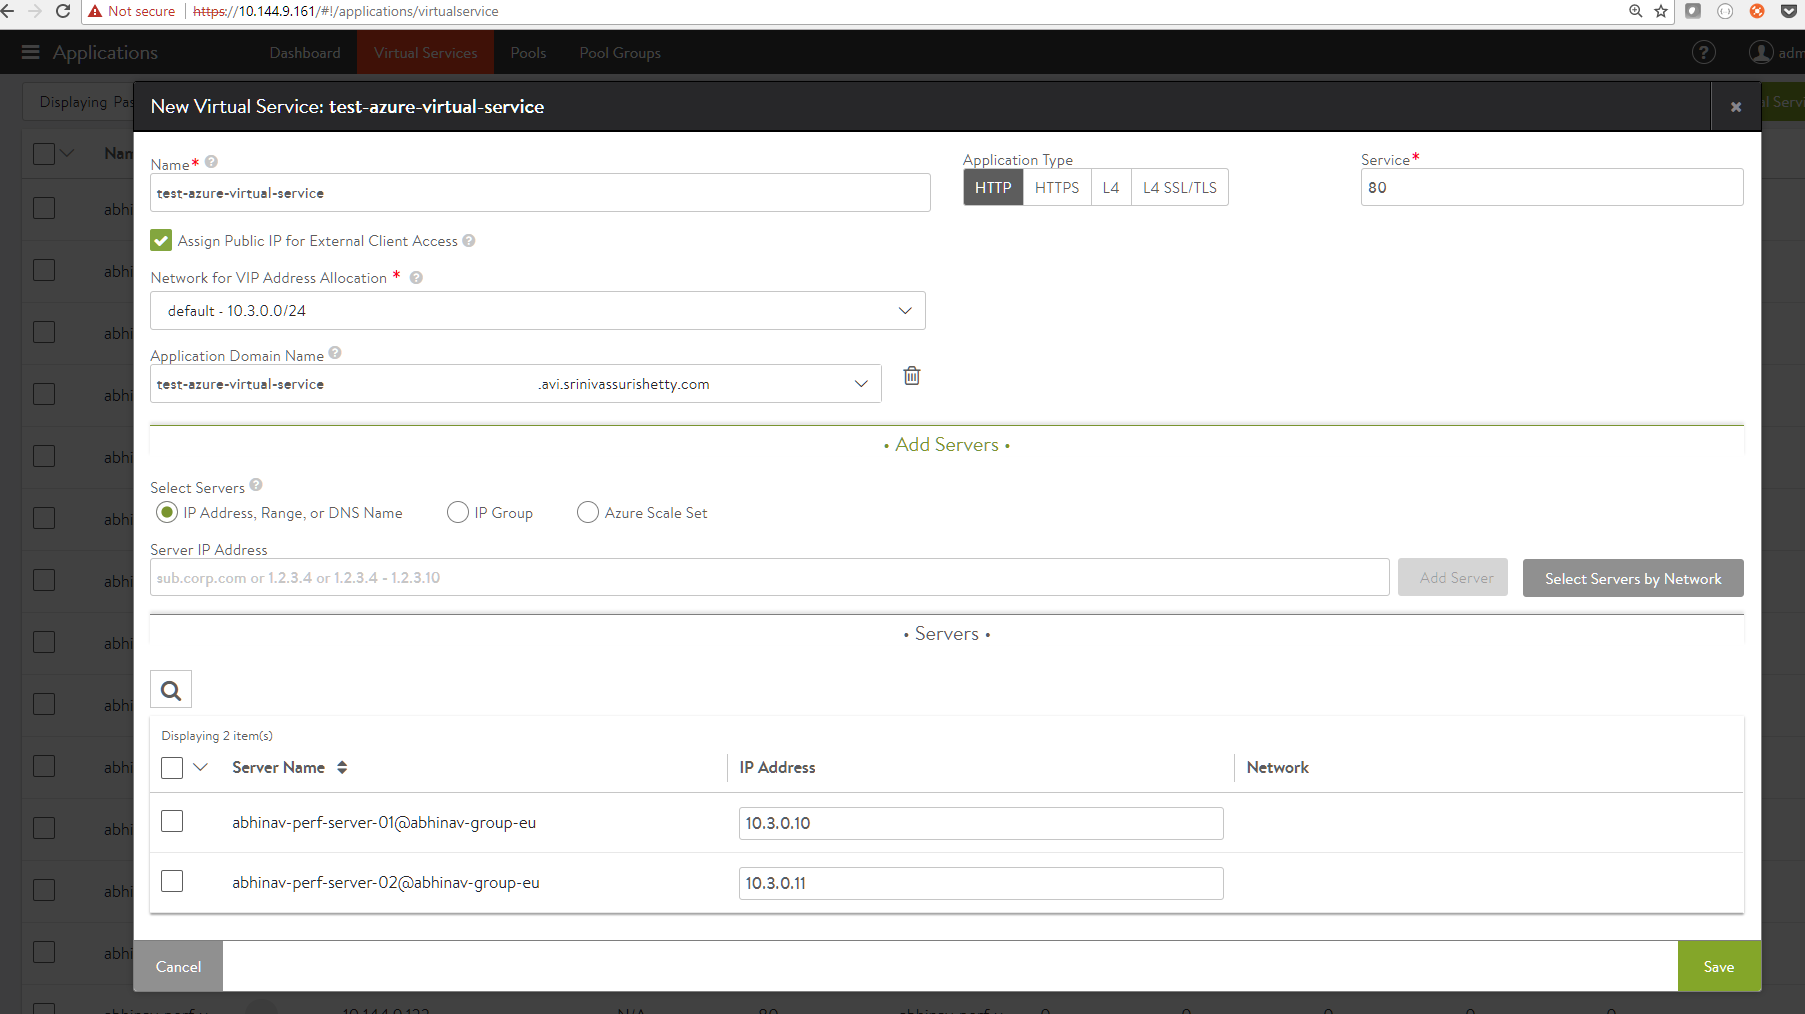Edit the IP address field 10.3.0.11
The width and height of the screenshot is (1805, 1014).
pyautogui.click(x=981, y=883)
